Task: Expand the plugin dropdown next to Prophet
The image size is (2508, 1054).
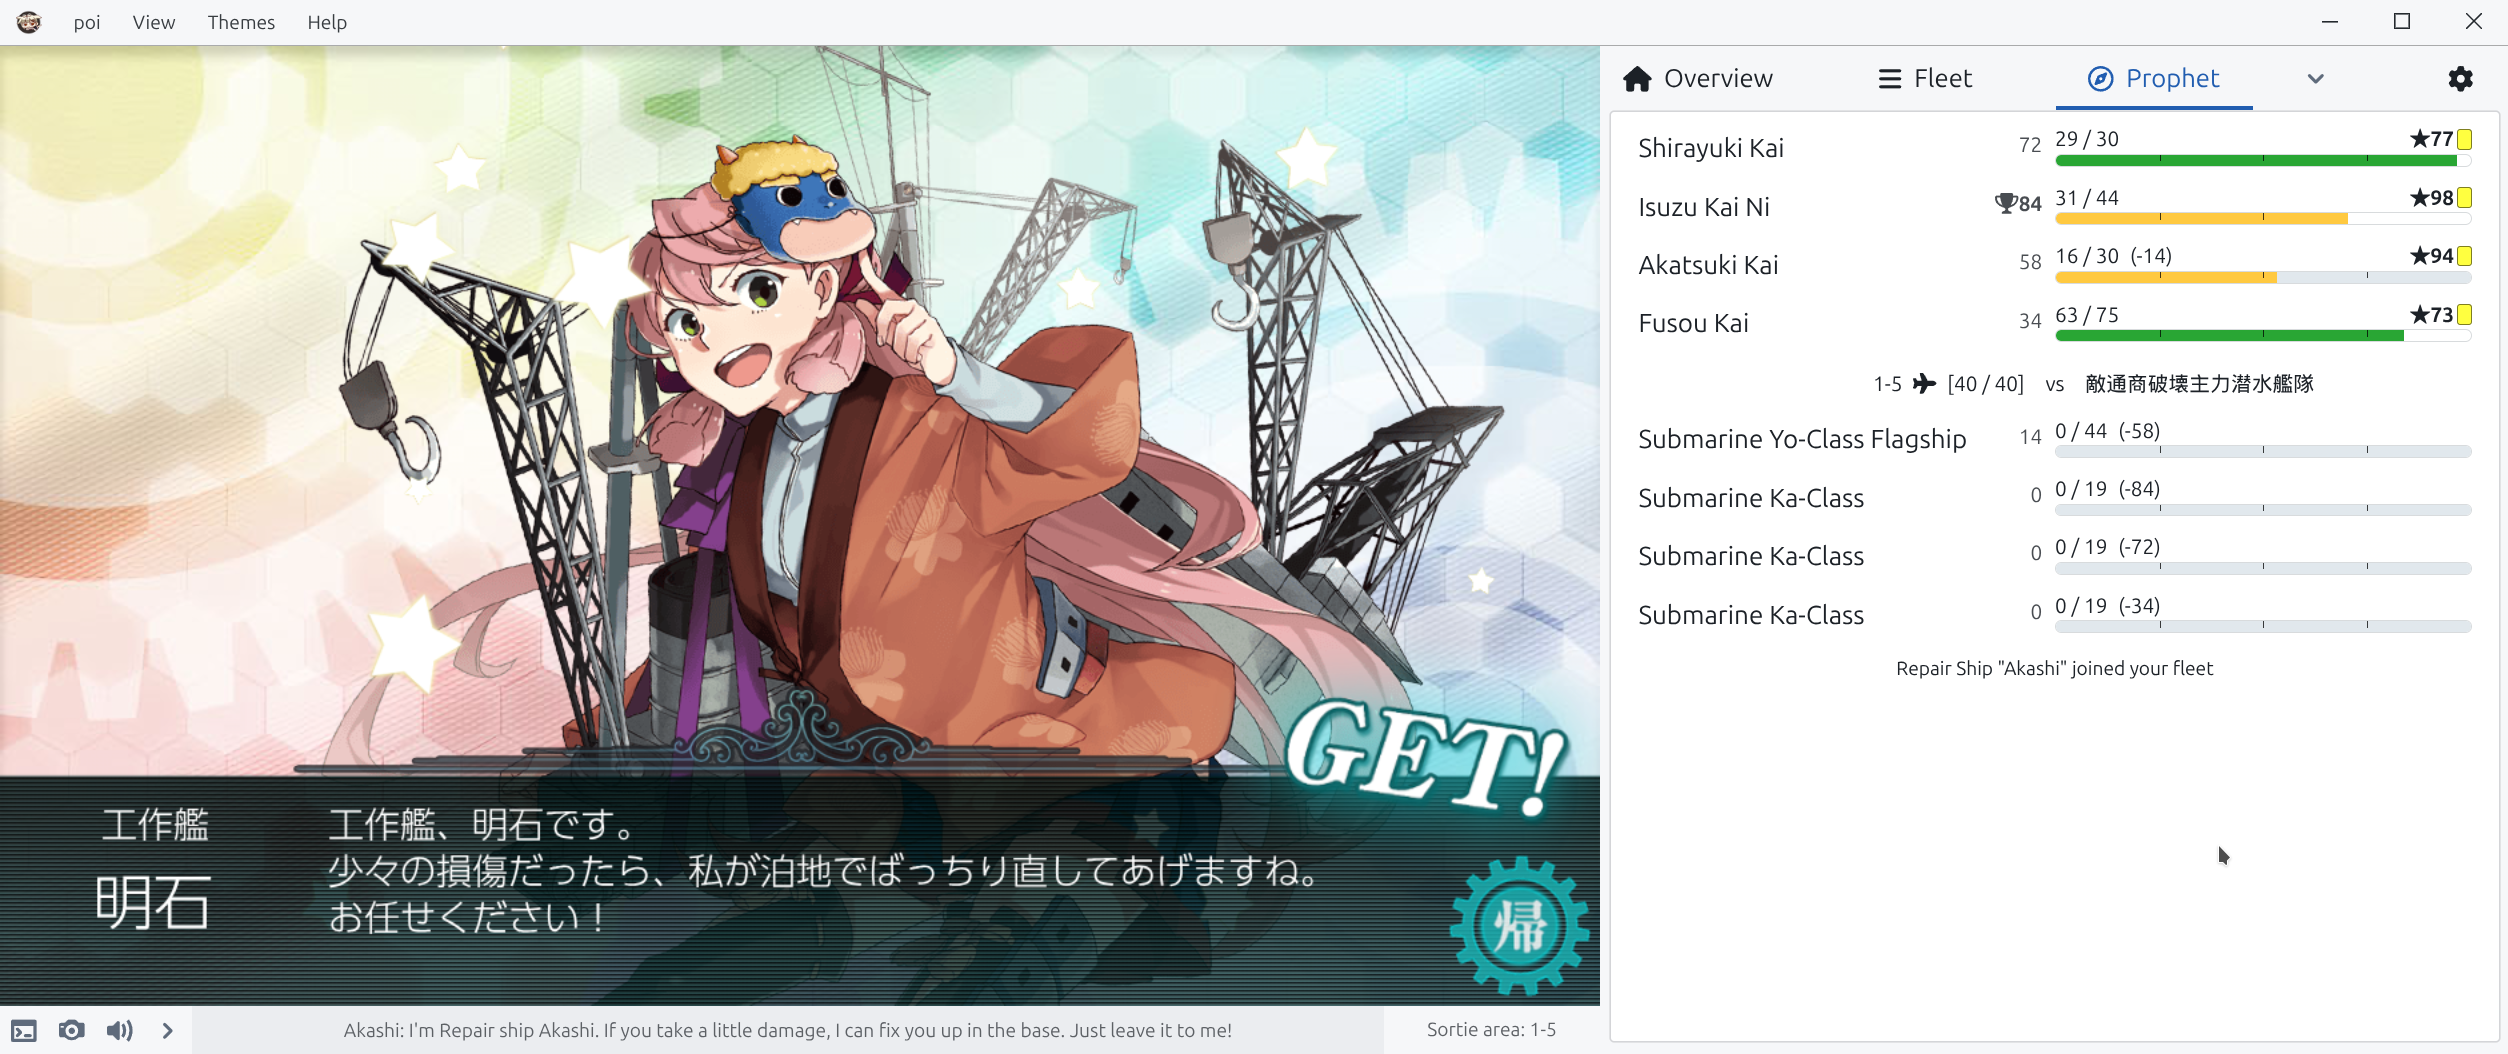Action: [x=2316, y=78]
